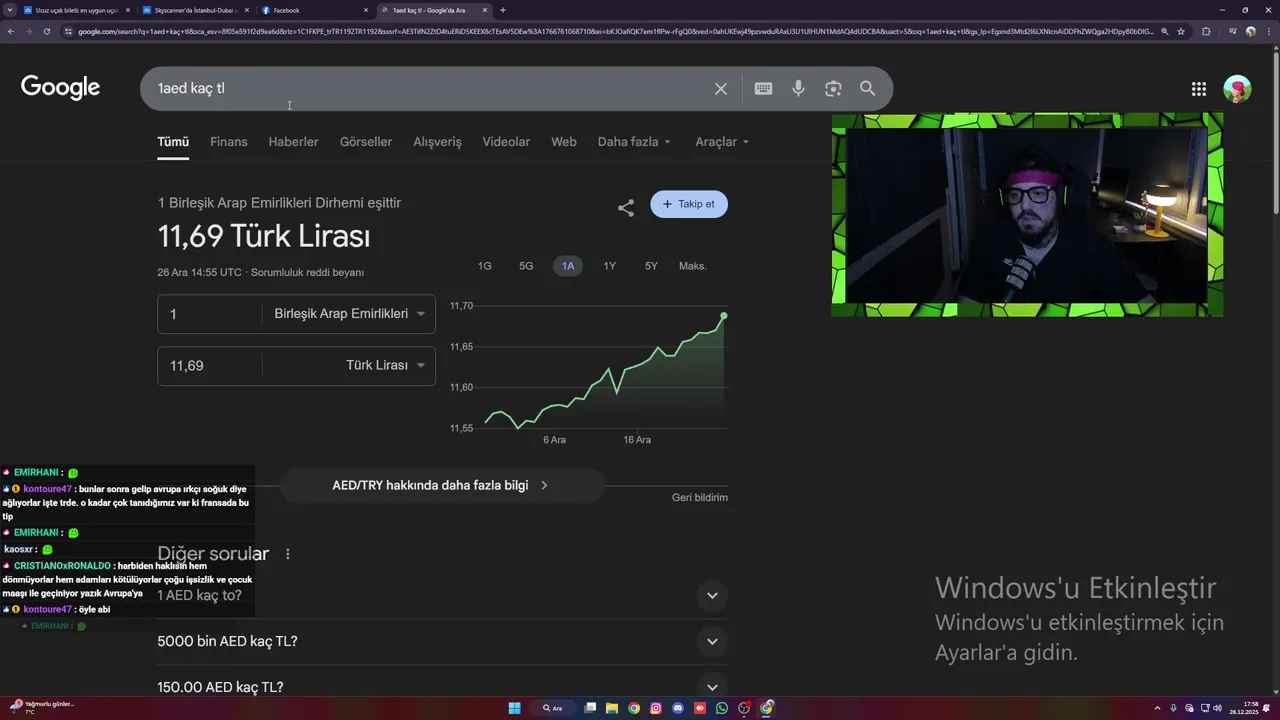
Task: Open source currency dropdown Birleşik Arap Emirlikleri
Action: tap(349, 314)
